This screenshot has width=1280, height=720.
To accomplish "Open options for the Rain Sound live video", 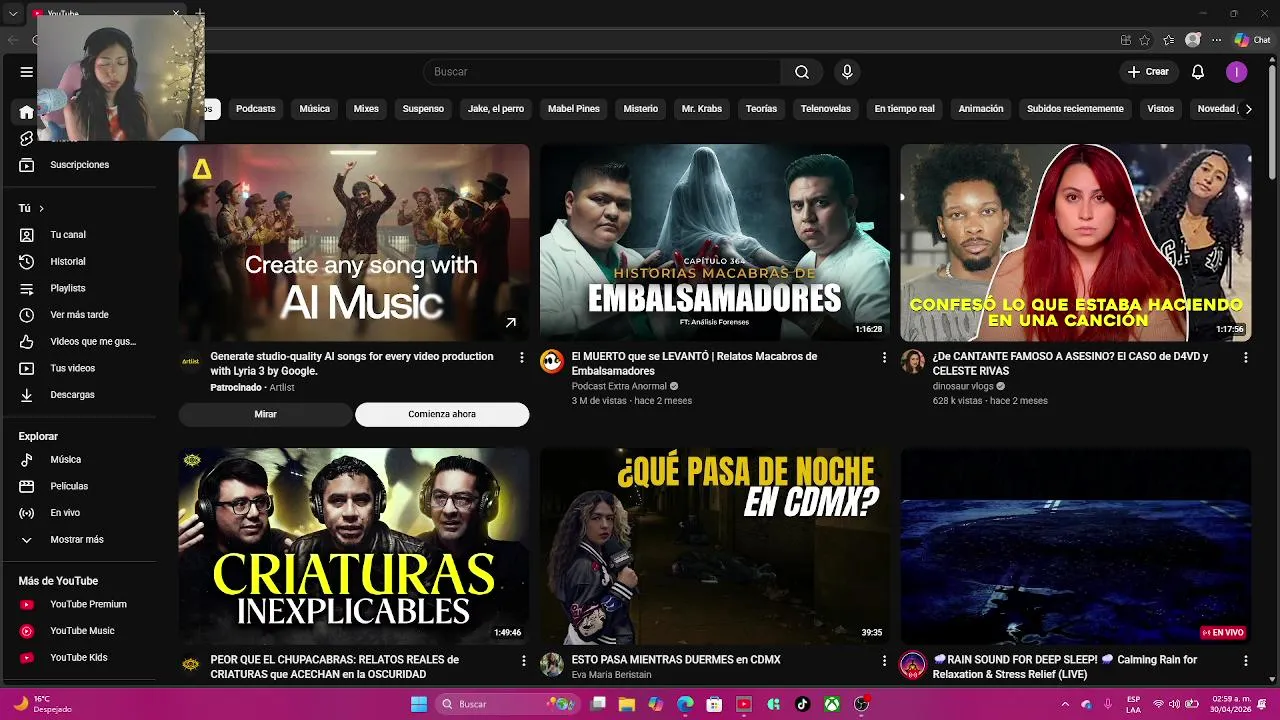I will pyautogui.click(x=1245, y=661).
